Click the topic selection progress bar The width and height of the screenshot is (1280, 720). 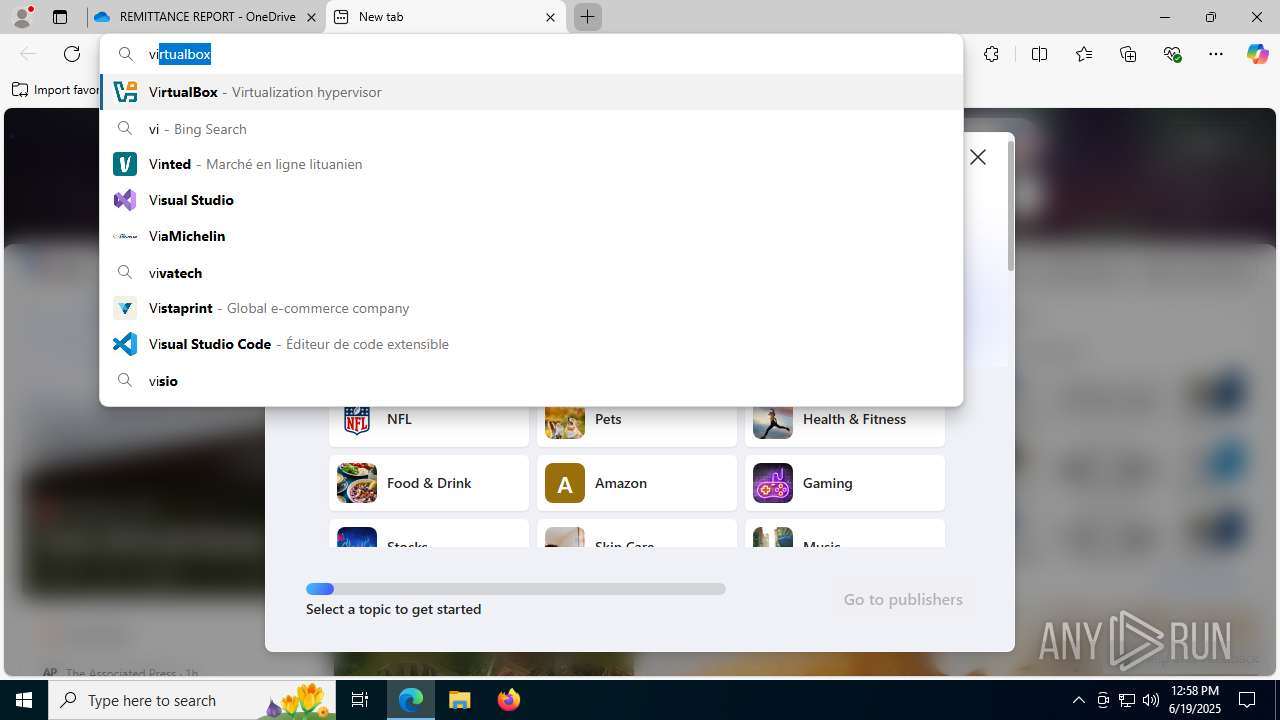pos(516,589)
